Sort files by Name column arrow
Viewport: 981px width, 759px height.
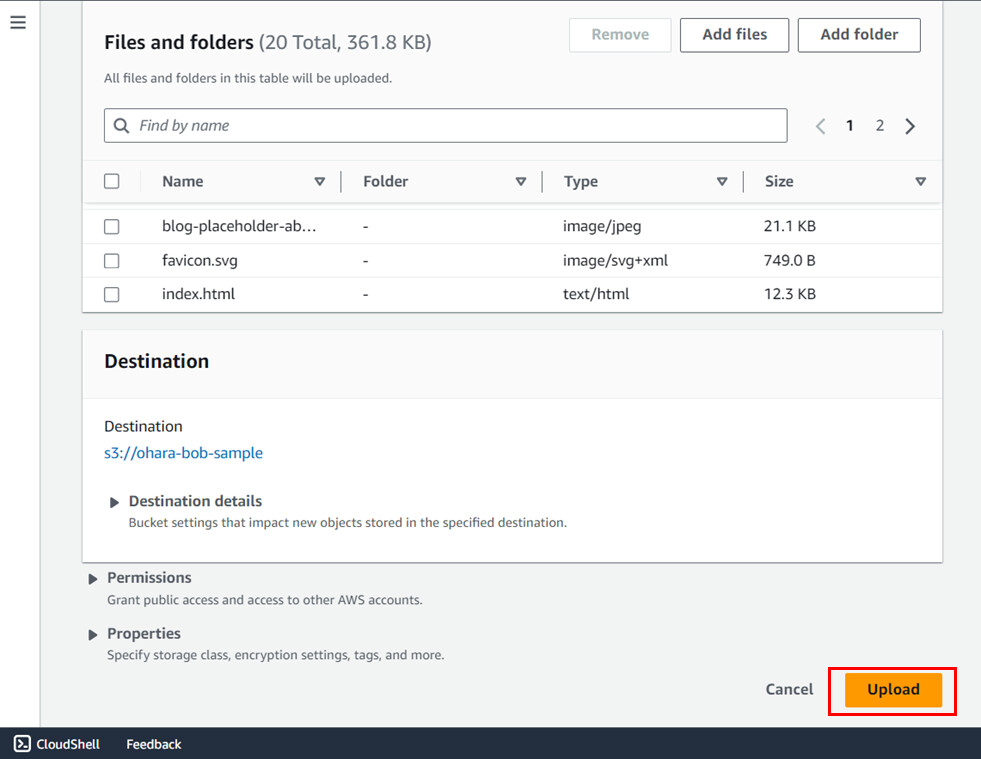(x=320, y=182)
